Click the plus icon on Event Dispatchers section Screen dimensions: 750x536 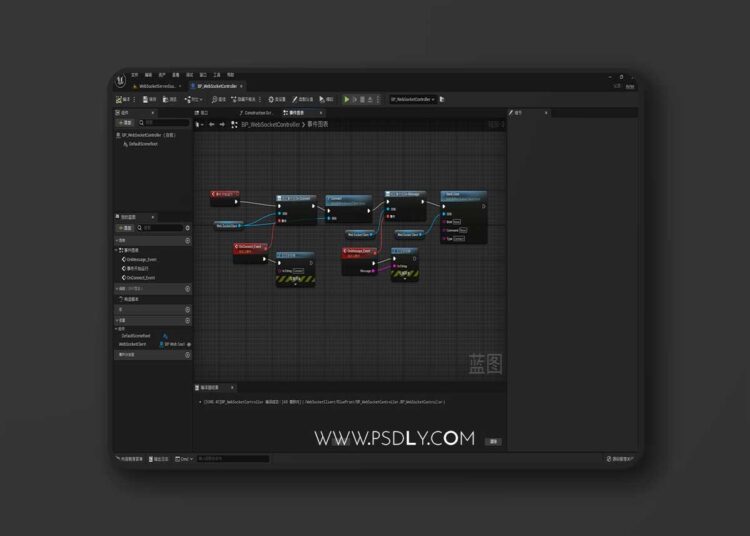pyautogui.click(x=188, y=355)
